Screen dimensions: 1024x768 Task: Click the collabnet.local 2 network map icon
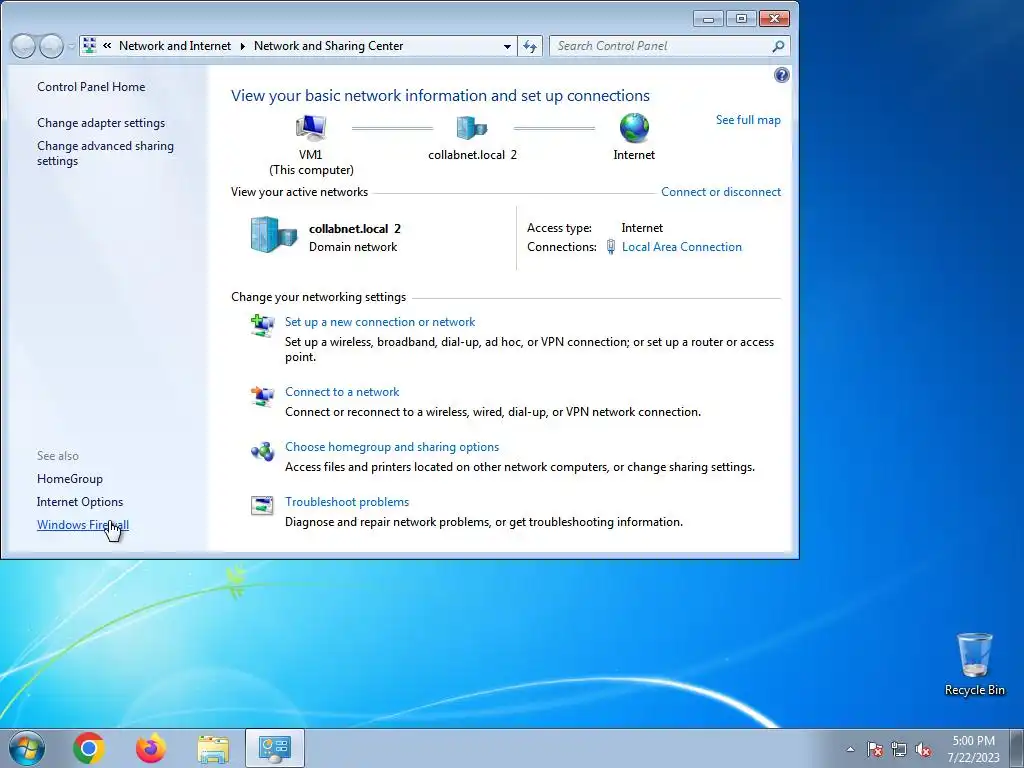point(471,128)
